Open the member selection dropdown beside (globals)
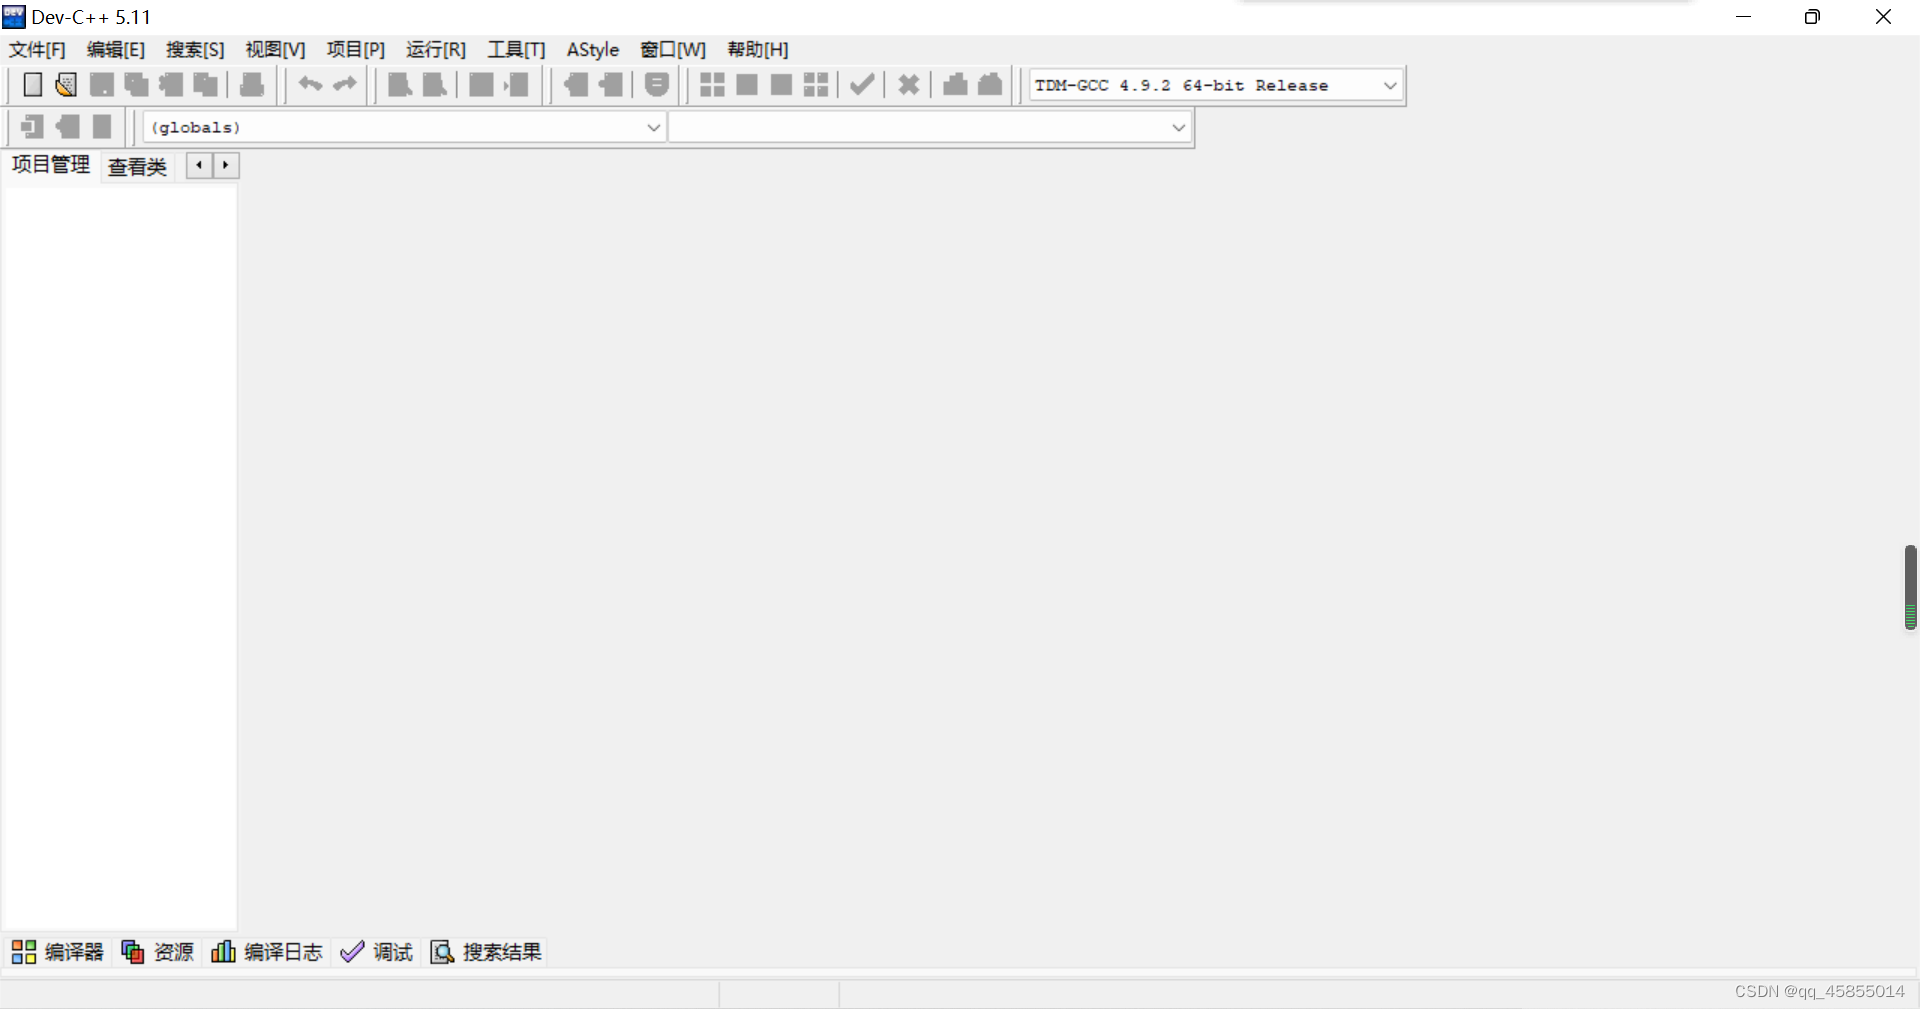This screenshot has height=1009, width=1920. pos(1178,127)
